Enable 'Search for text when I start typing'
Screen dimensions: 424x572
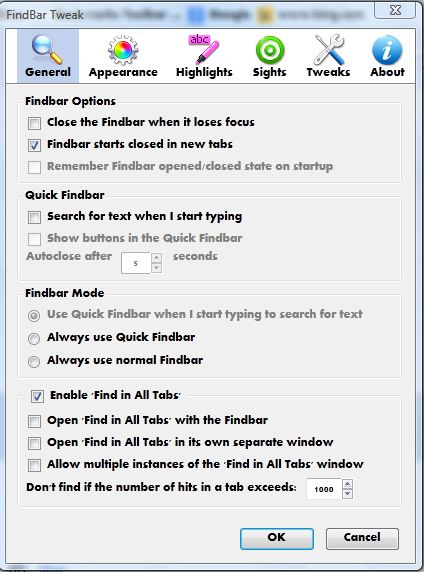pyautogui.click(x=34, y=217)
